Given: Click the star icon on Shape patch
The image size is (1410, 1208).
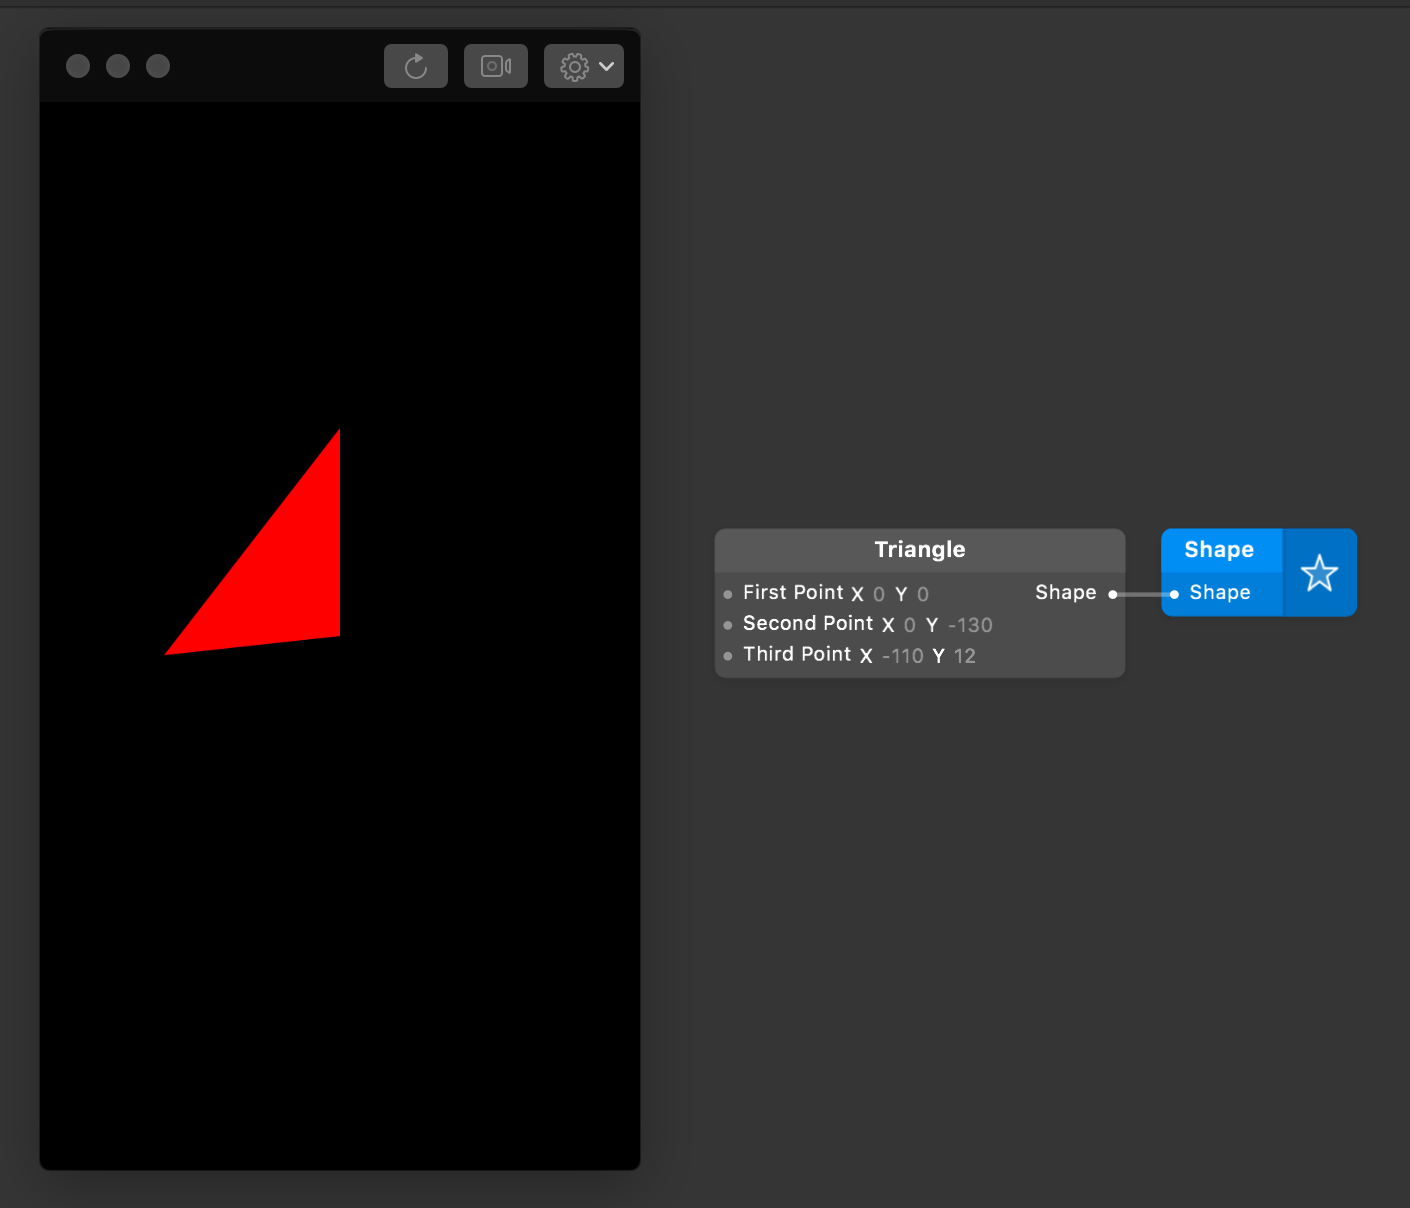Looking at the screenshot, I should tap(1319, 573).
